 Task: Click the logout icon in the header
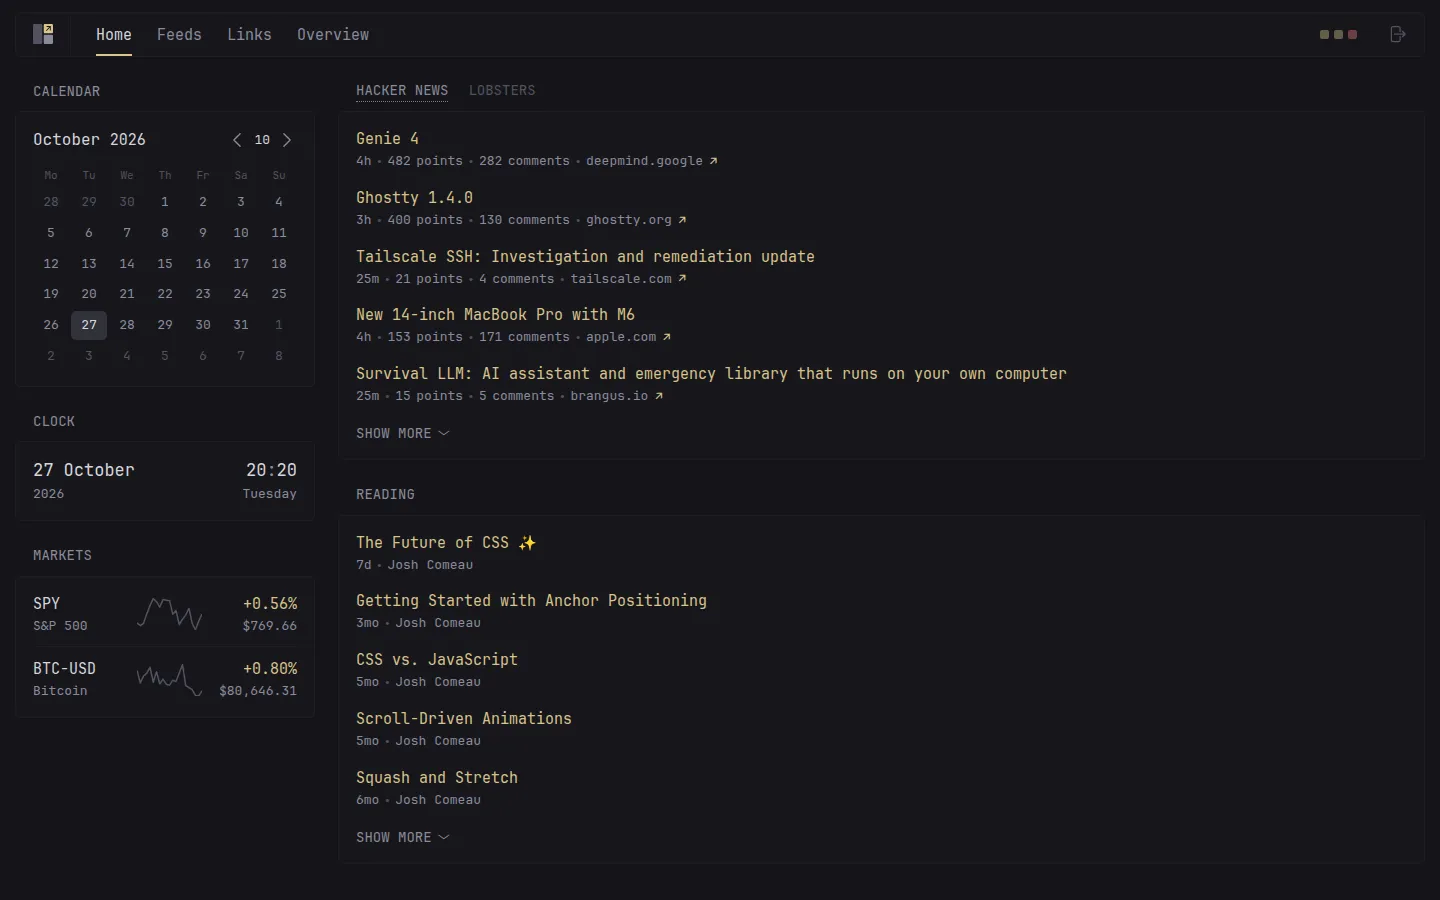point(1398,34)
